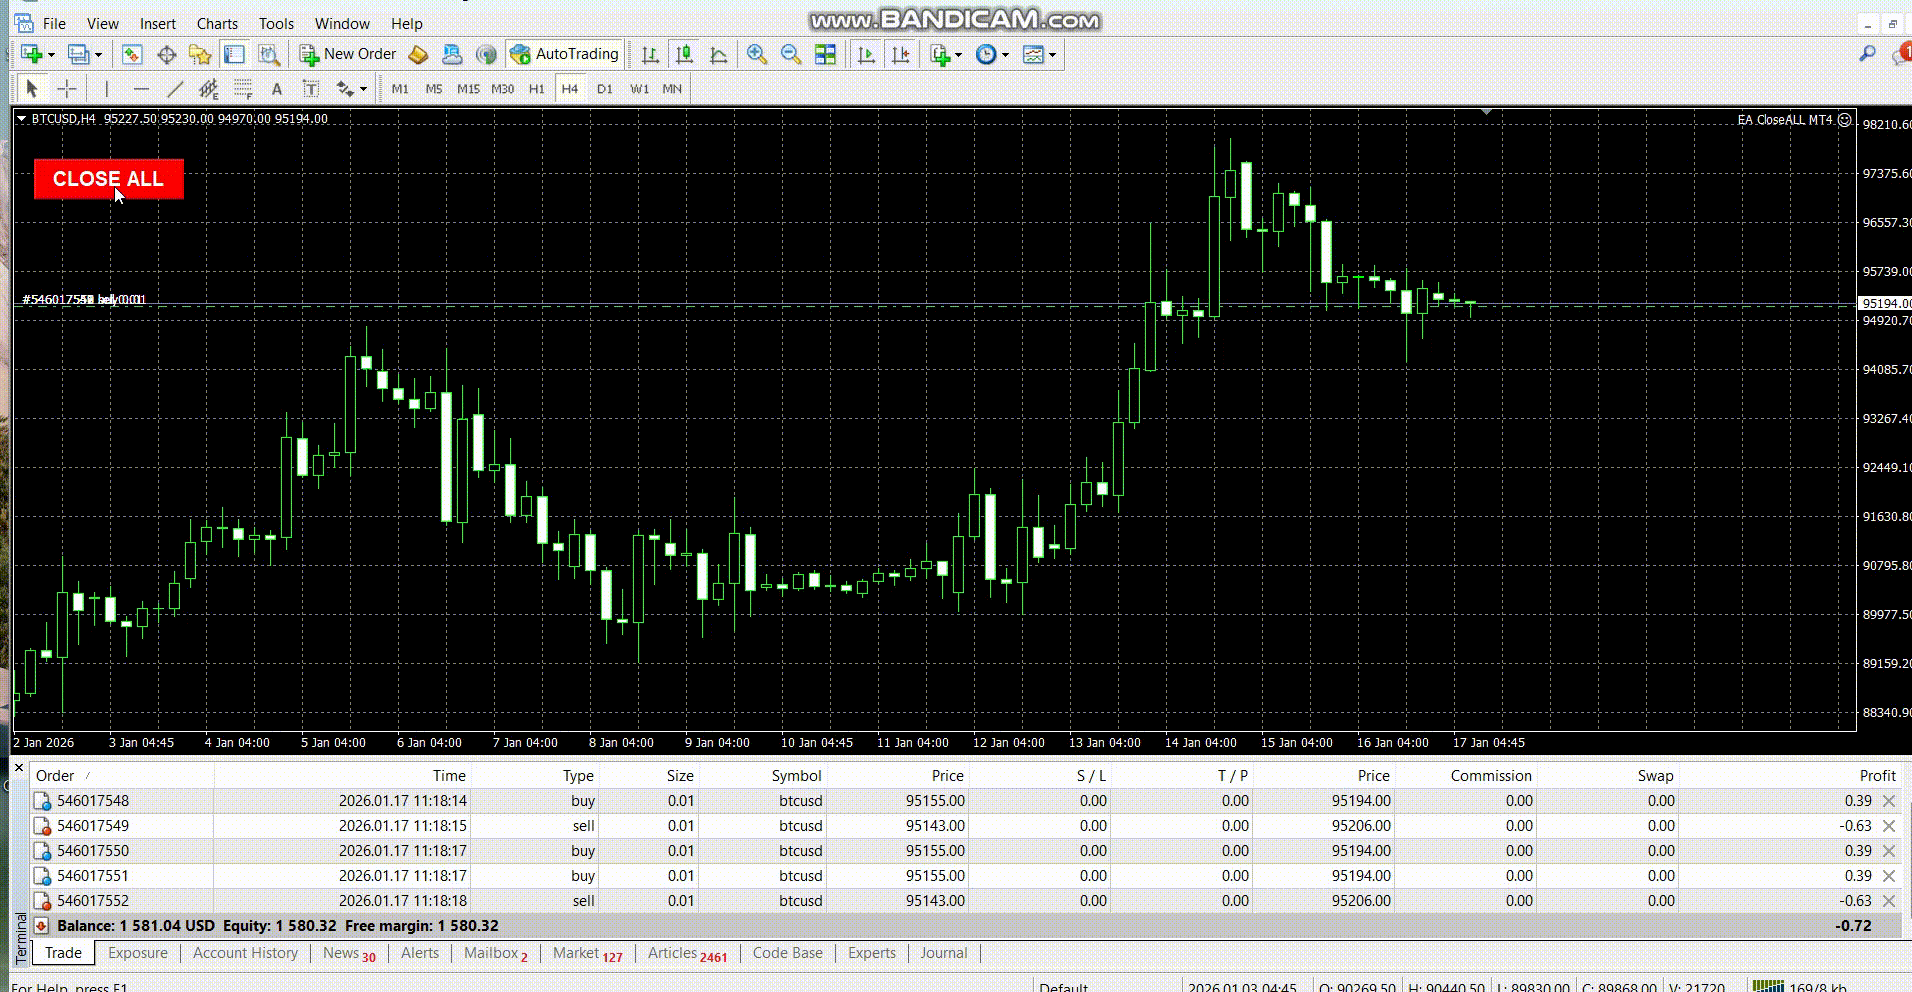Image resolution: width=1912 pixels, height=992 pixels.
Task: Create a new chart via toolbar icon
Action: coord(32,54)
